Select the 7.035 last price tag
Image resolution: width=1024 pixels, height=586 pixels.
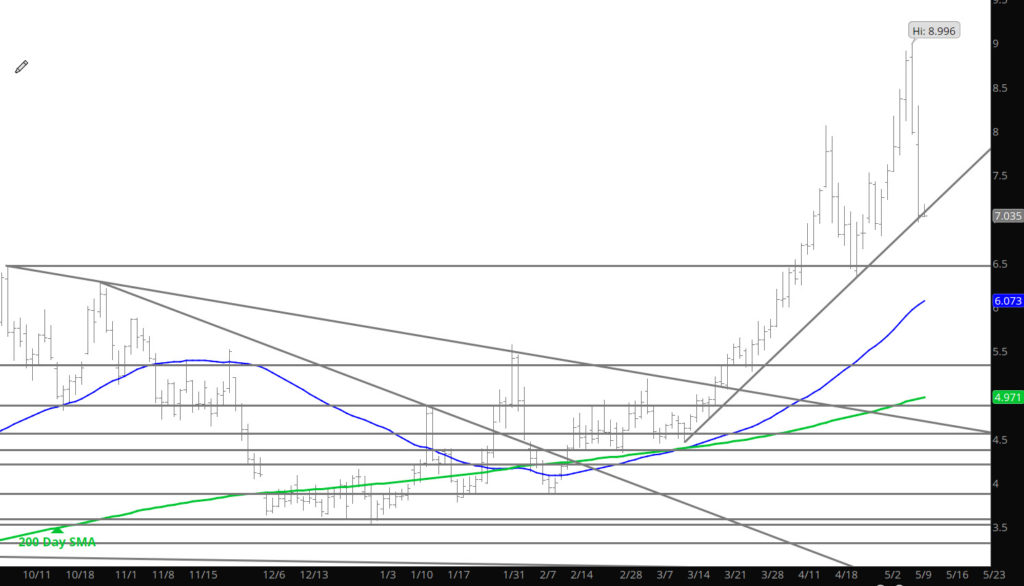coord(1006,215)
